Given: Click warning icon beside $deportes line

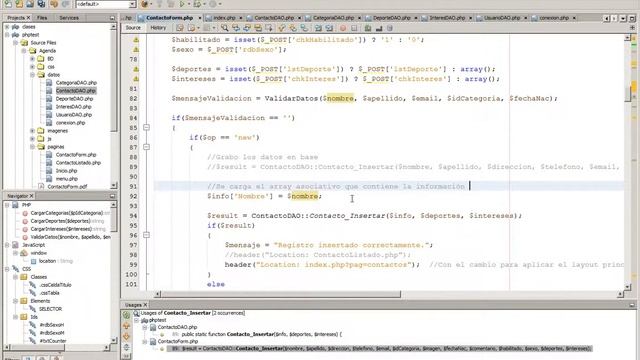Looking at the screenshot, I should click(x=136, y=69).
